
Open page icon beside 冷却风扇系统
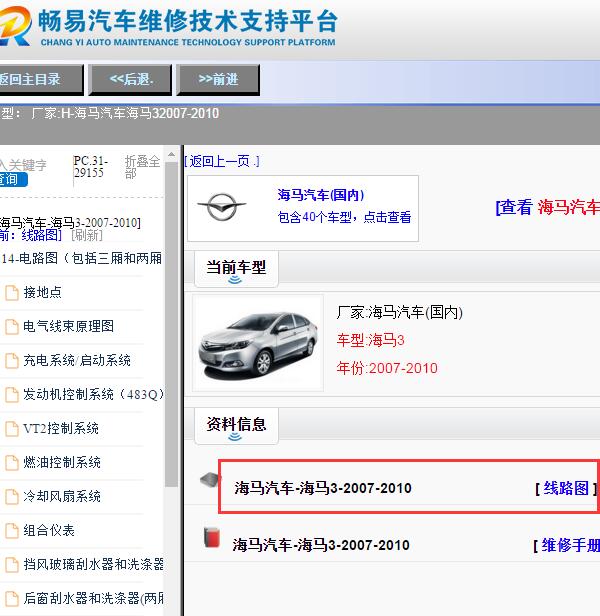pyautogui.click(x=11, y=497)
